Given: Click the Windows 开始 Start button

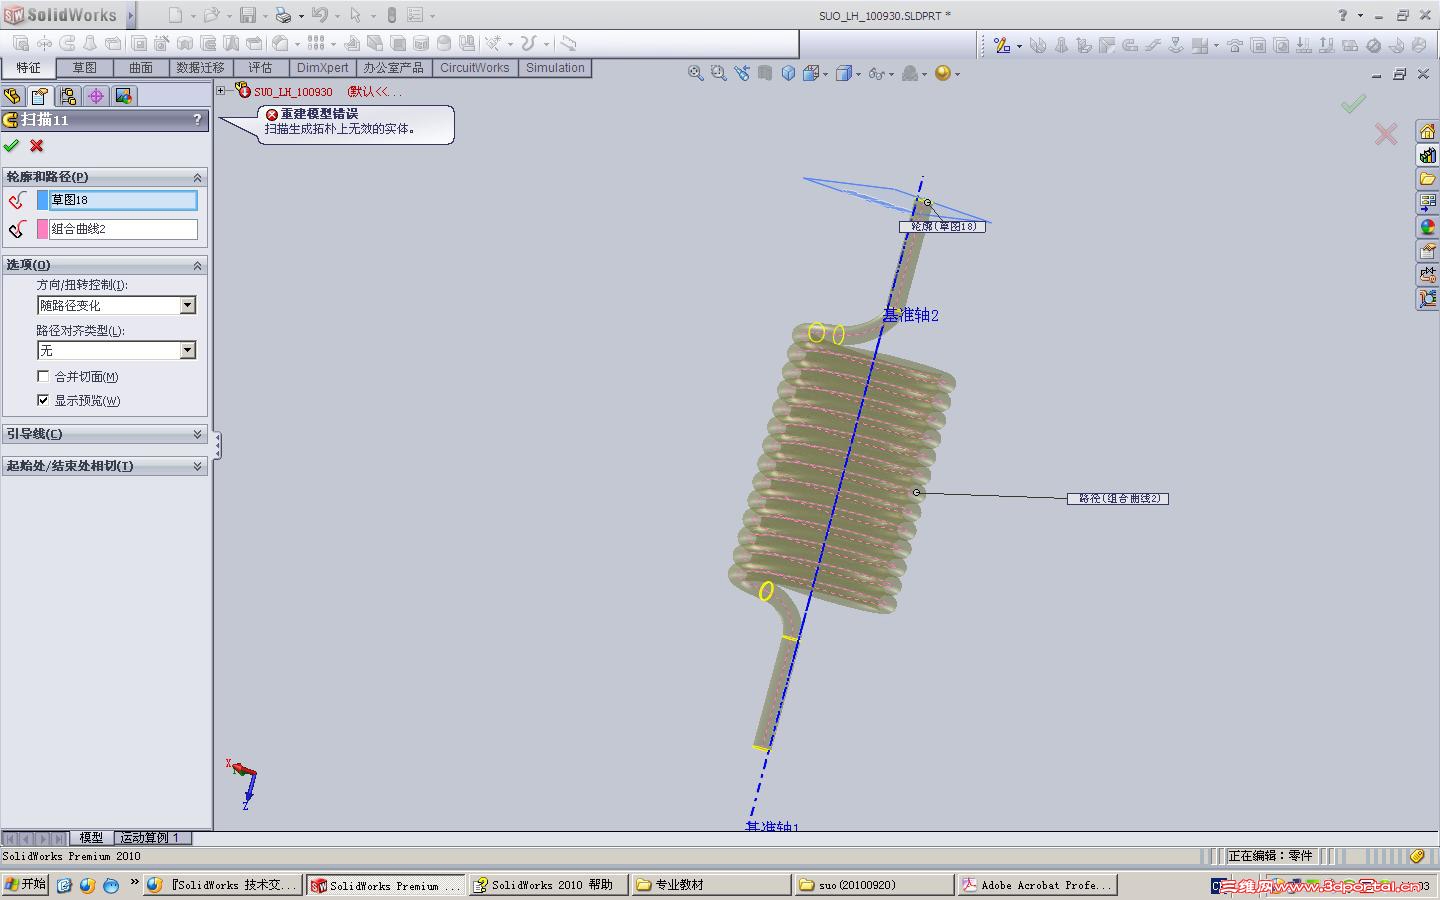Looking at the screenshot, I should point(25,885).
